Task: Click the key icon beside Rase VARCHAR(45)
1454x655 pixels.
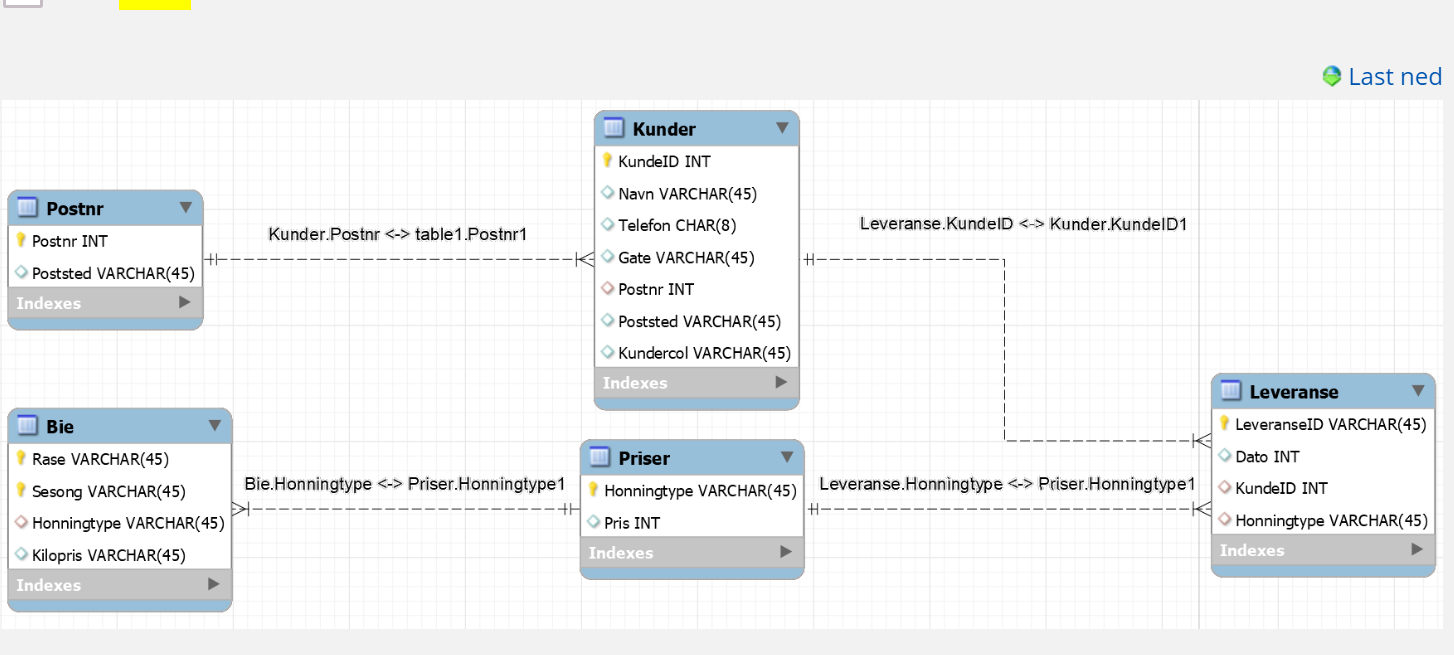Action: (21, 459)
